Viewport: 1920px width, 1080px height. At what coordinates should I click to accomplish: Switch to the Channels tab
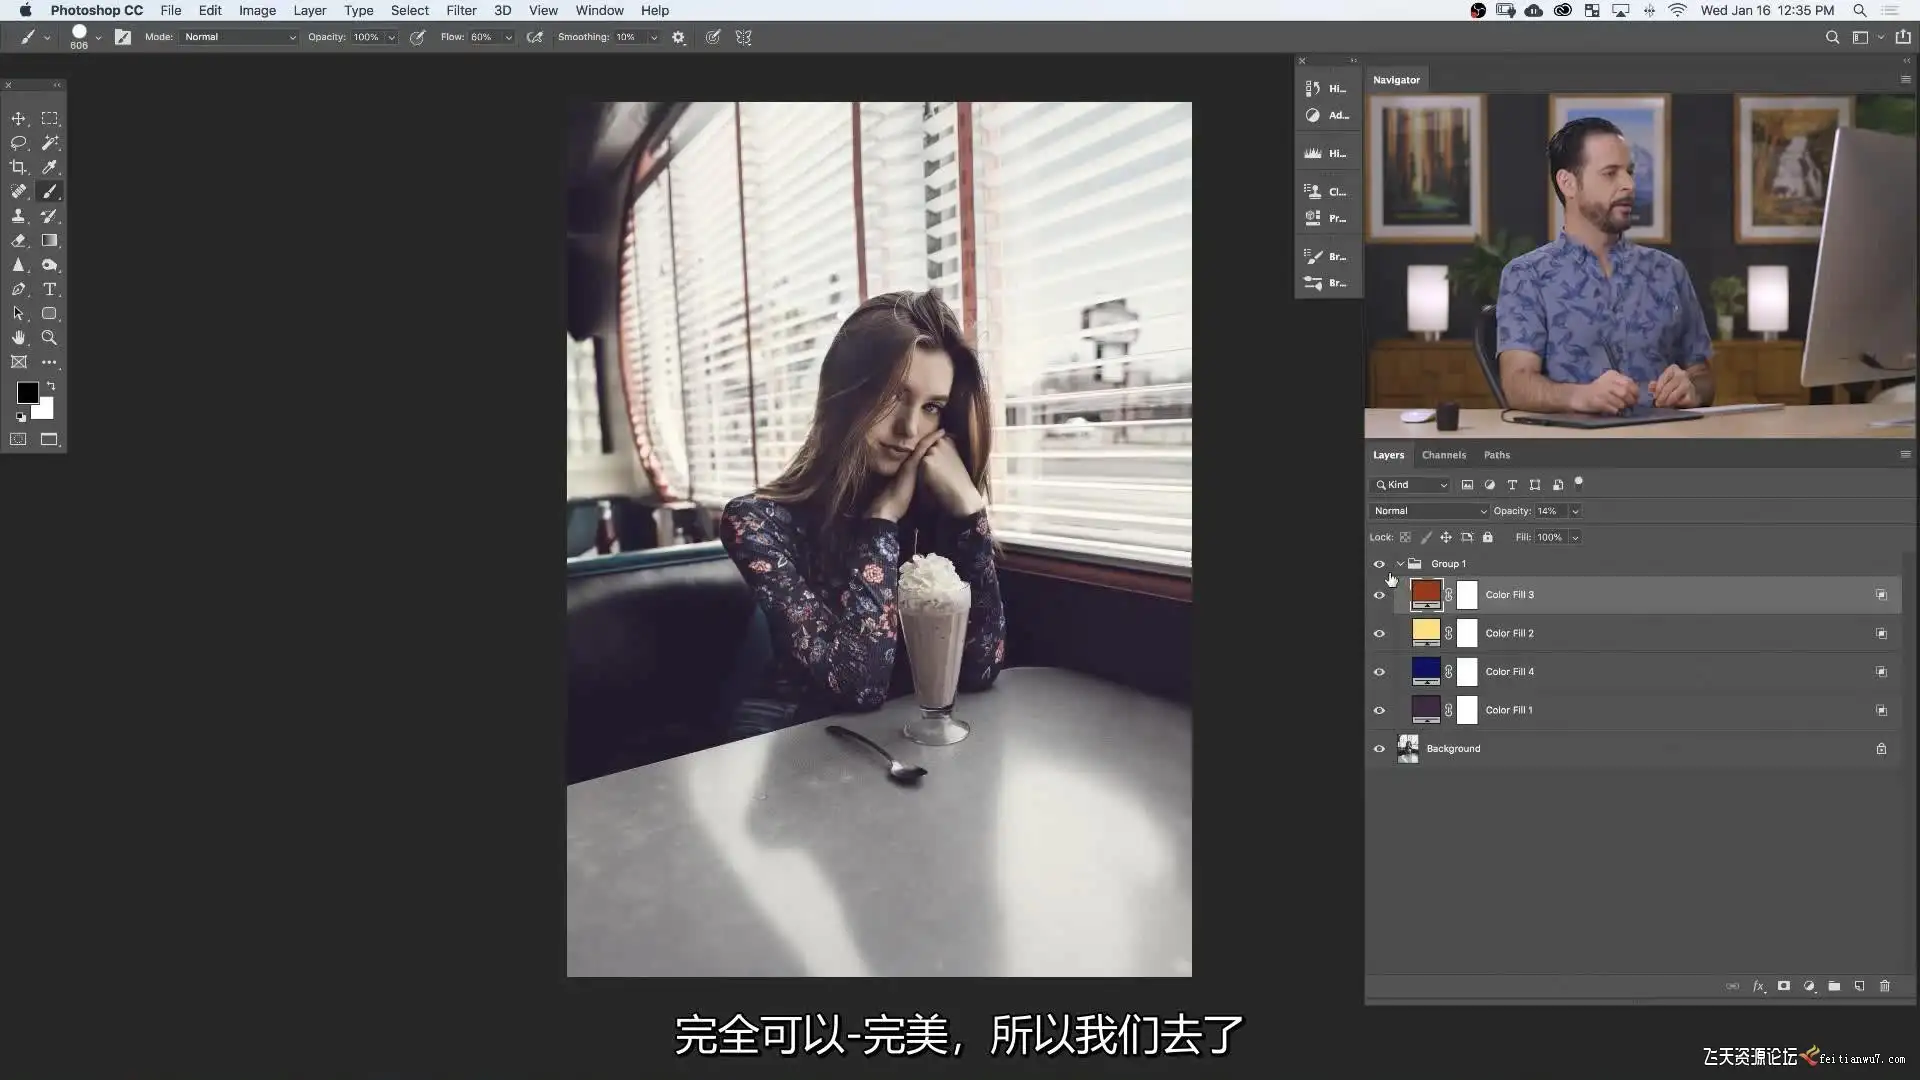(1443, 455)
